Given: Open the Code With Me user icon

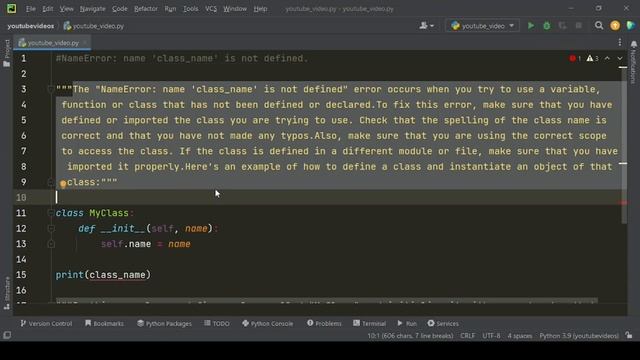Looking at the screenshot, I should tap(426, 26).
